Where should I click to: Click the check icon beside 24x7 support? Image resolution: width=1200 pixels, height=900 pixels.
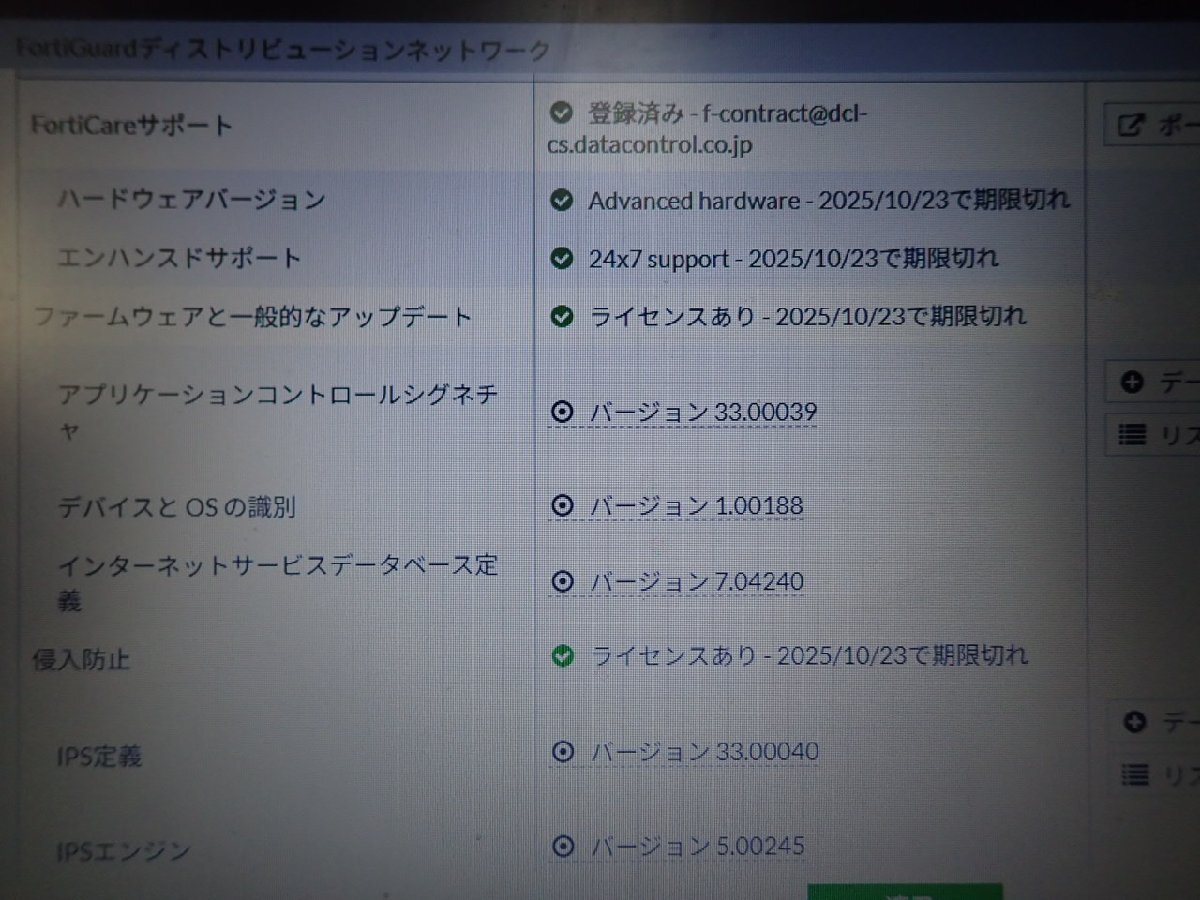(x=562, y=259)
